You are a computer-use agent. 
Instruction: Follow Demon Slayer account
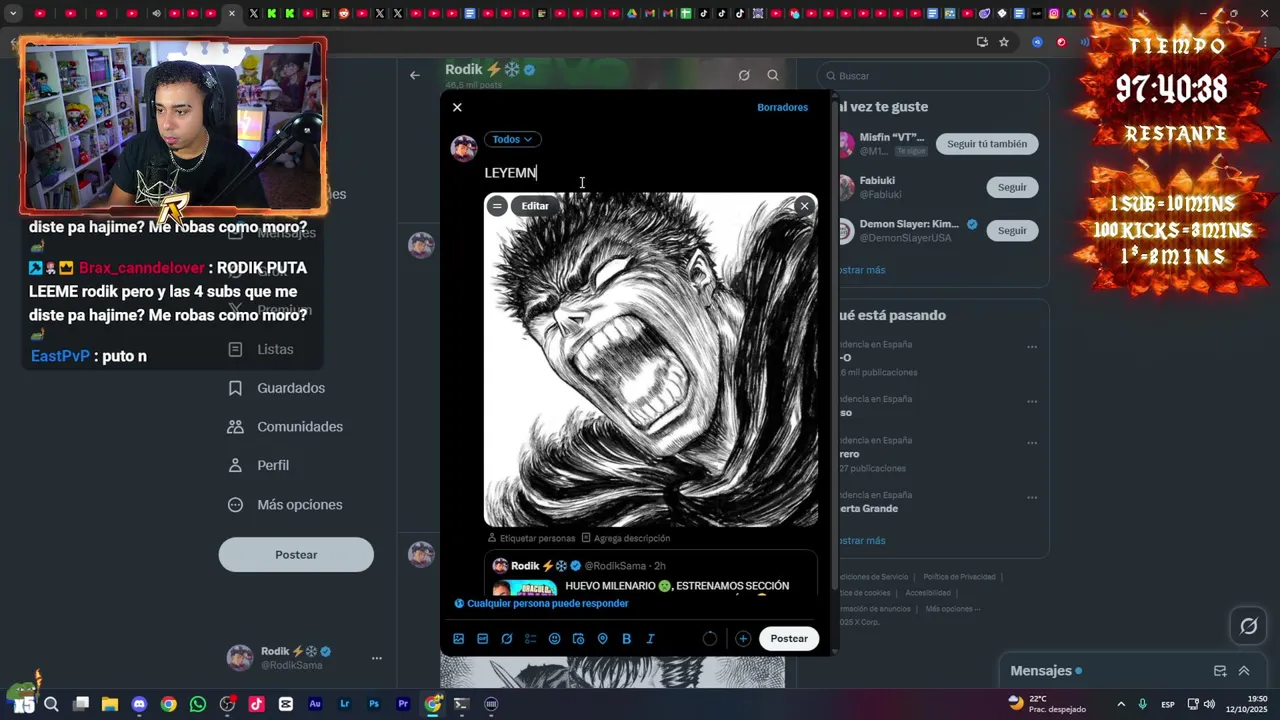pos(1012,230)
